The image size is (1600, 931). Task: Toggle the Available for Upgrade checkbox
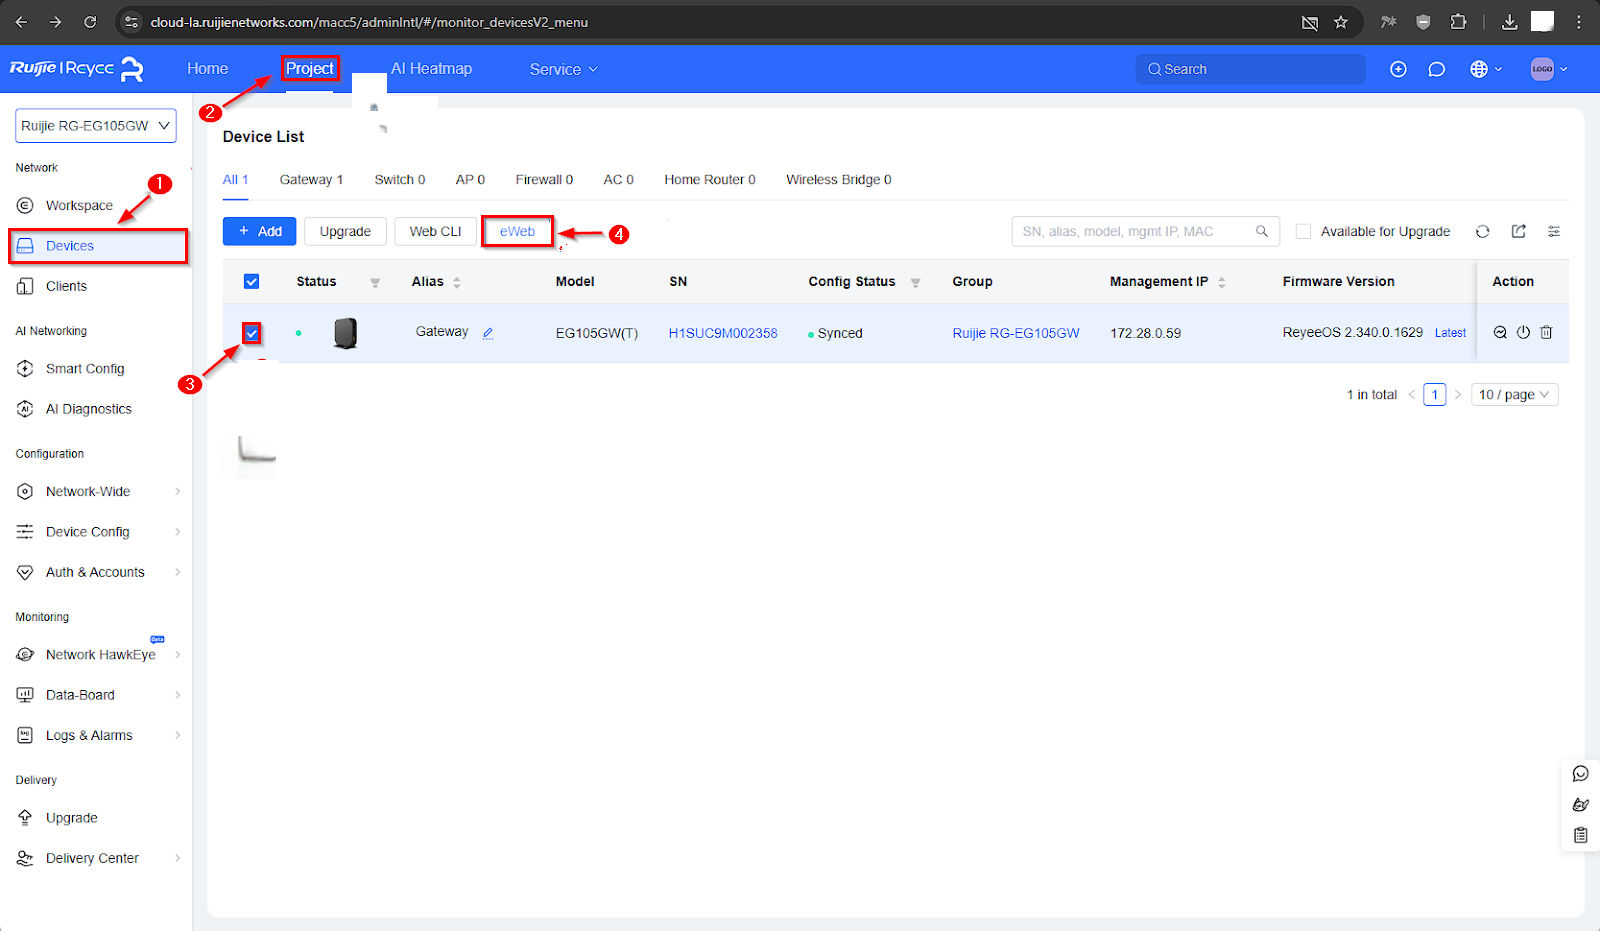pyautogui.click(x=1303, y=231)
